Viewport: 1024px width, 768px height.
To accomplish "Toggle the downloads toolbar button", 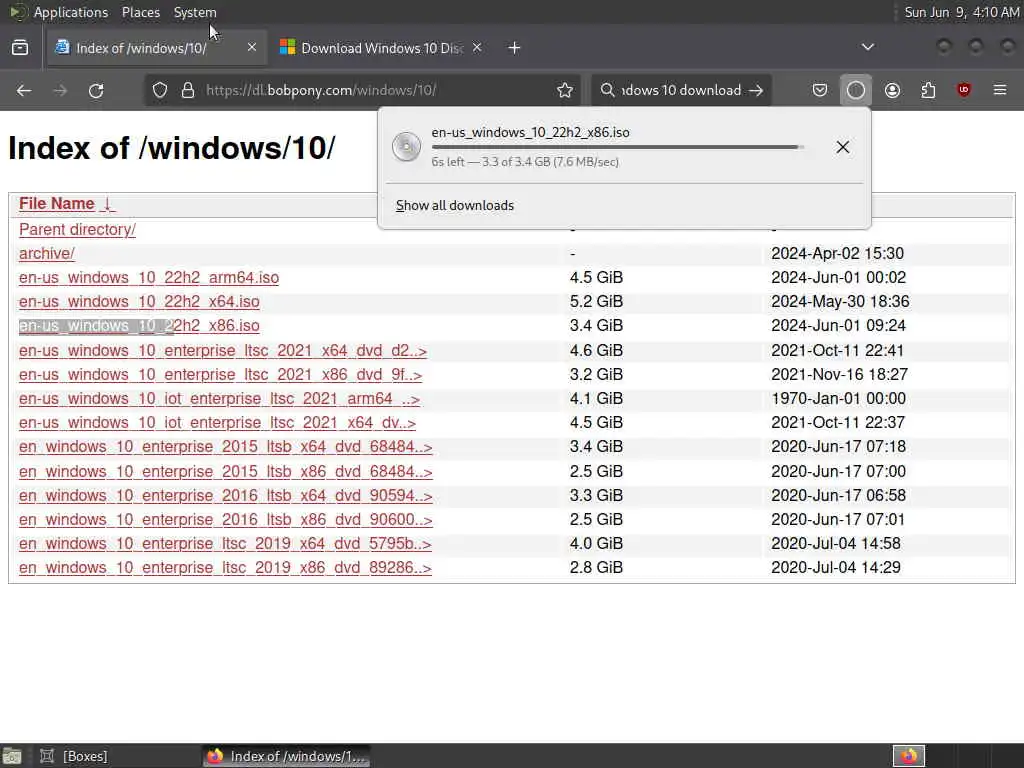I will pyautogui.click(x=856, y=90).
